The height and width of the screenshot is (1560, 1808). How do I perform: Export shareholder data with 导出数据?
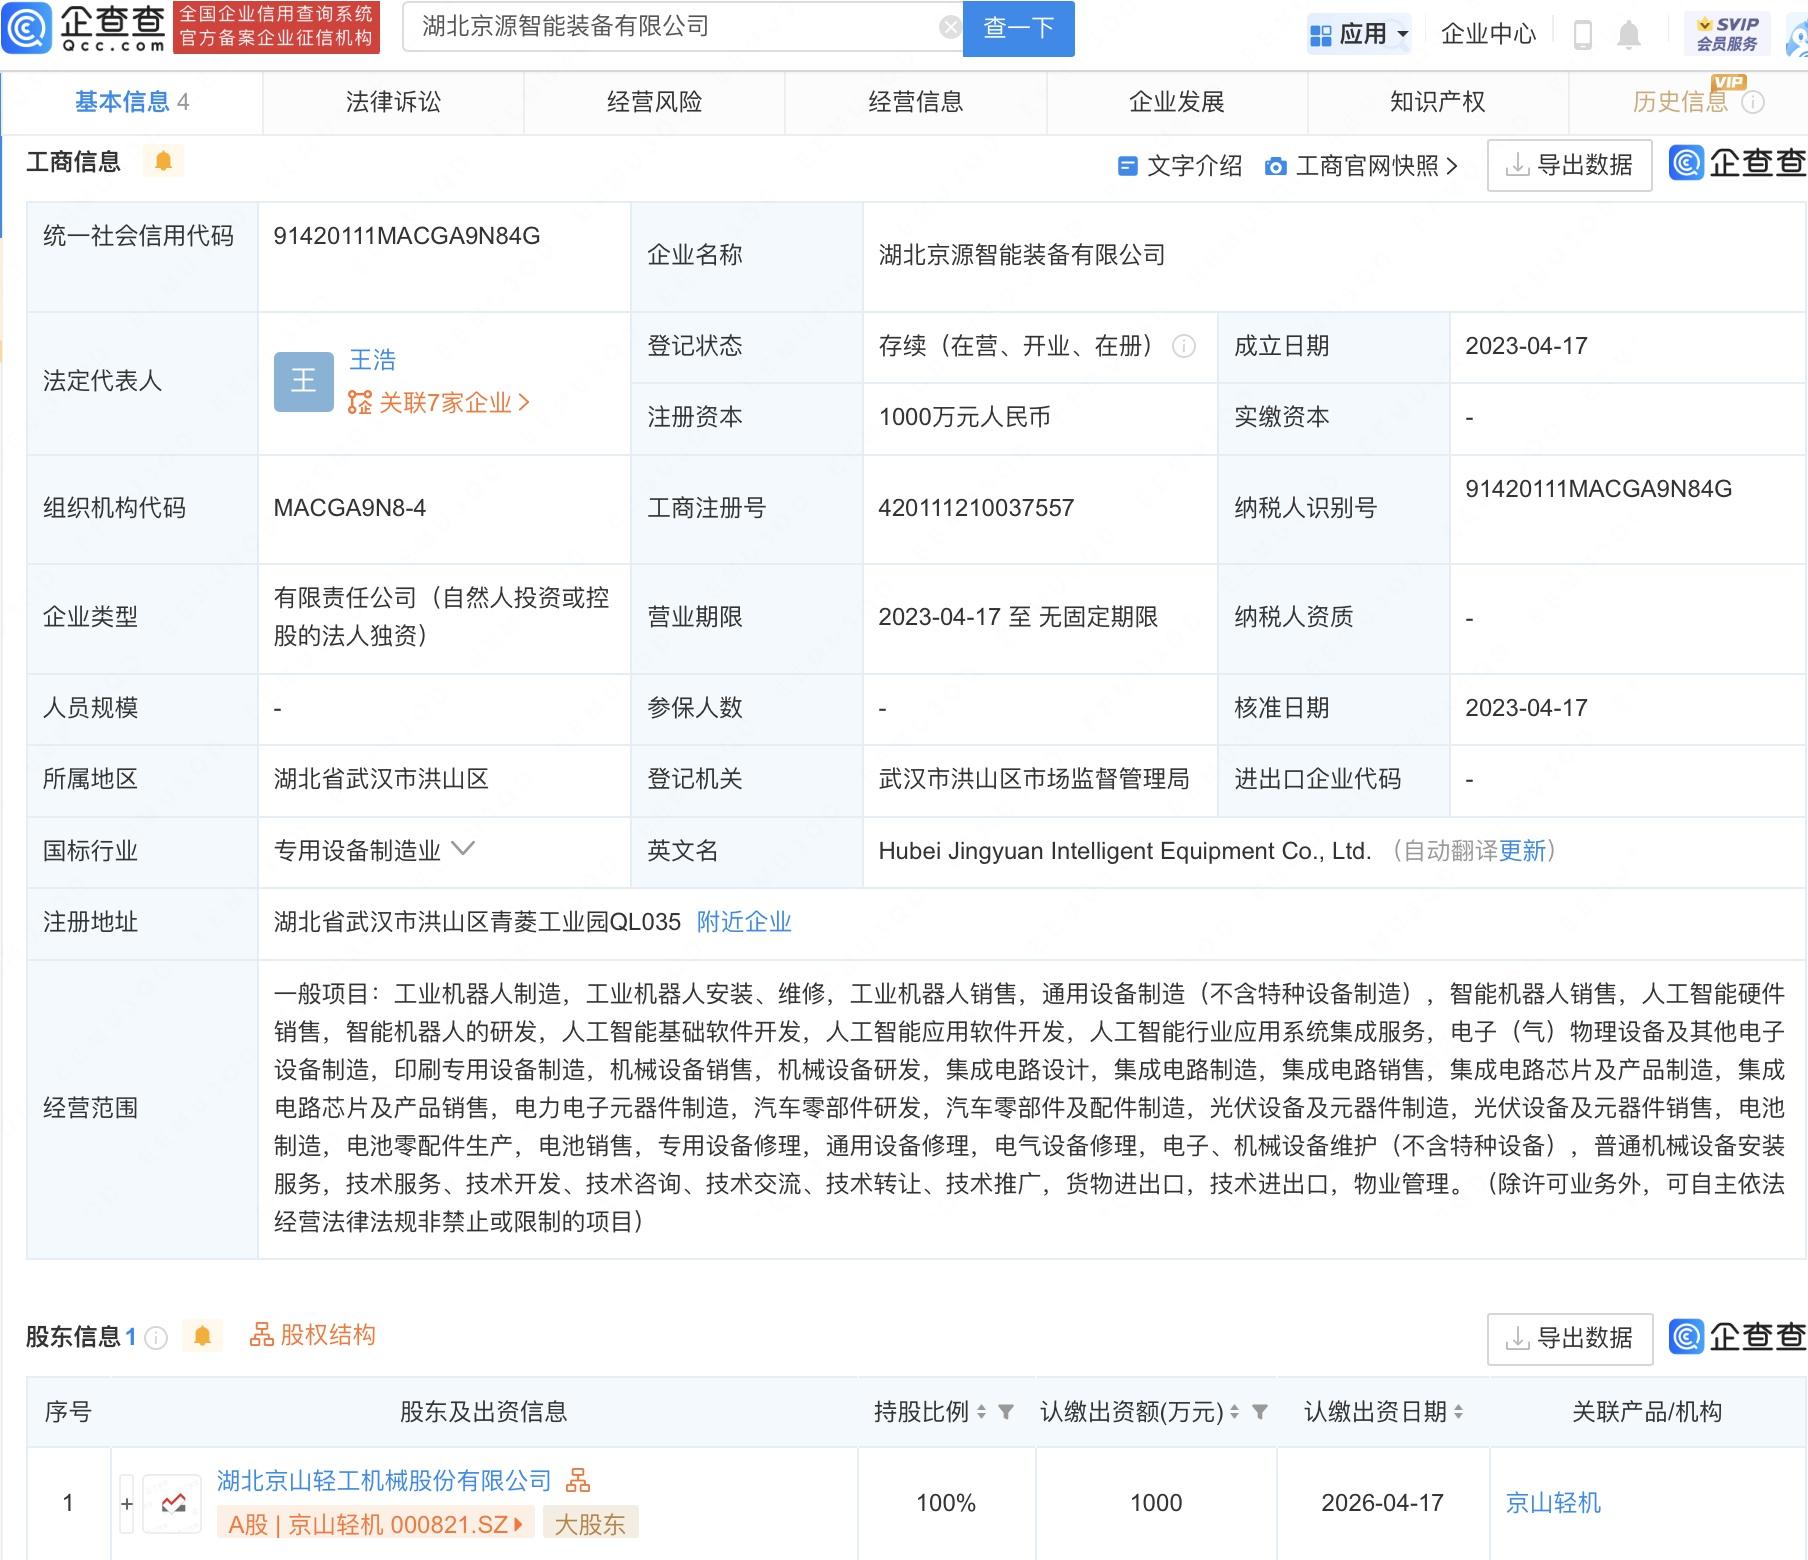tap(1569, 1338)
